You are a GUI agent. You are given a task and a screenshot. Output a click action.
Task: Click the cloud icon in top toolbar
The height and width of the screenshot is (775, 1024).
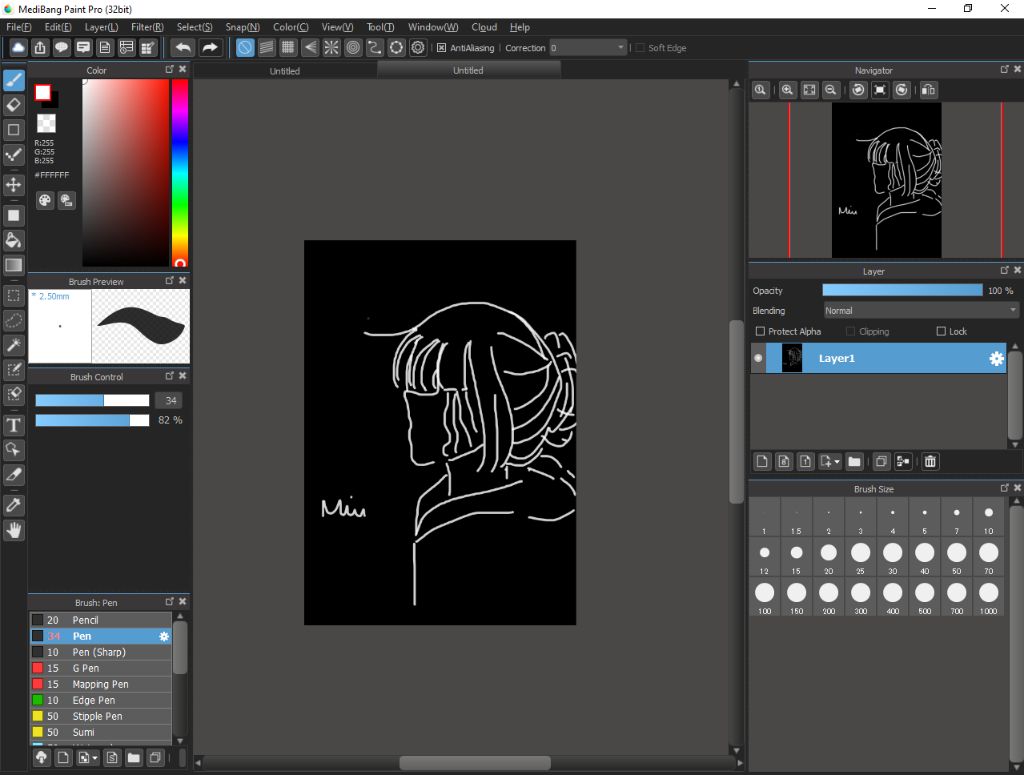tap(18, 48)
